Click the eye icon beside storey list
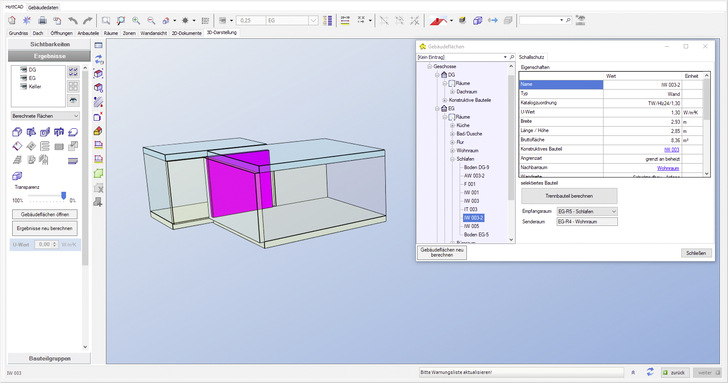 tap(73, 100)
